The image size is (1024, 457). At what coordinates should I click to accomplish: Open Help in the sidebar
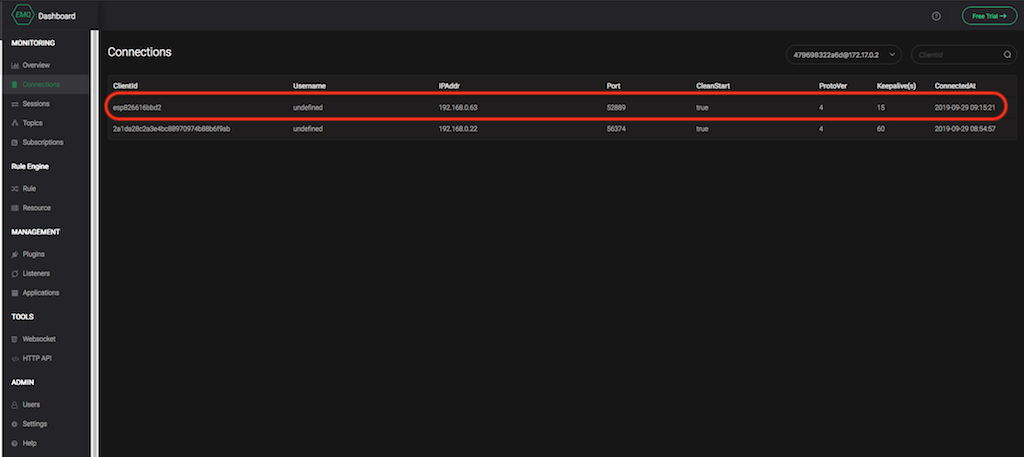(29, 443)
